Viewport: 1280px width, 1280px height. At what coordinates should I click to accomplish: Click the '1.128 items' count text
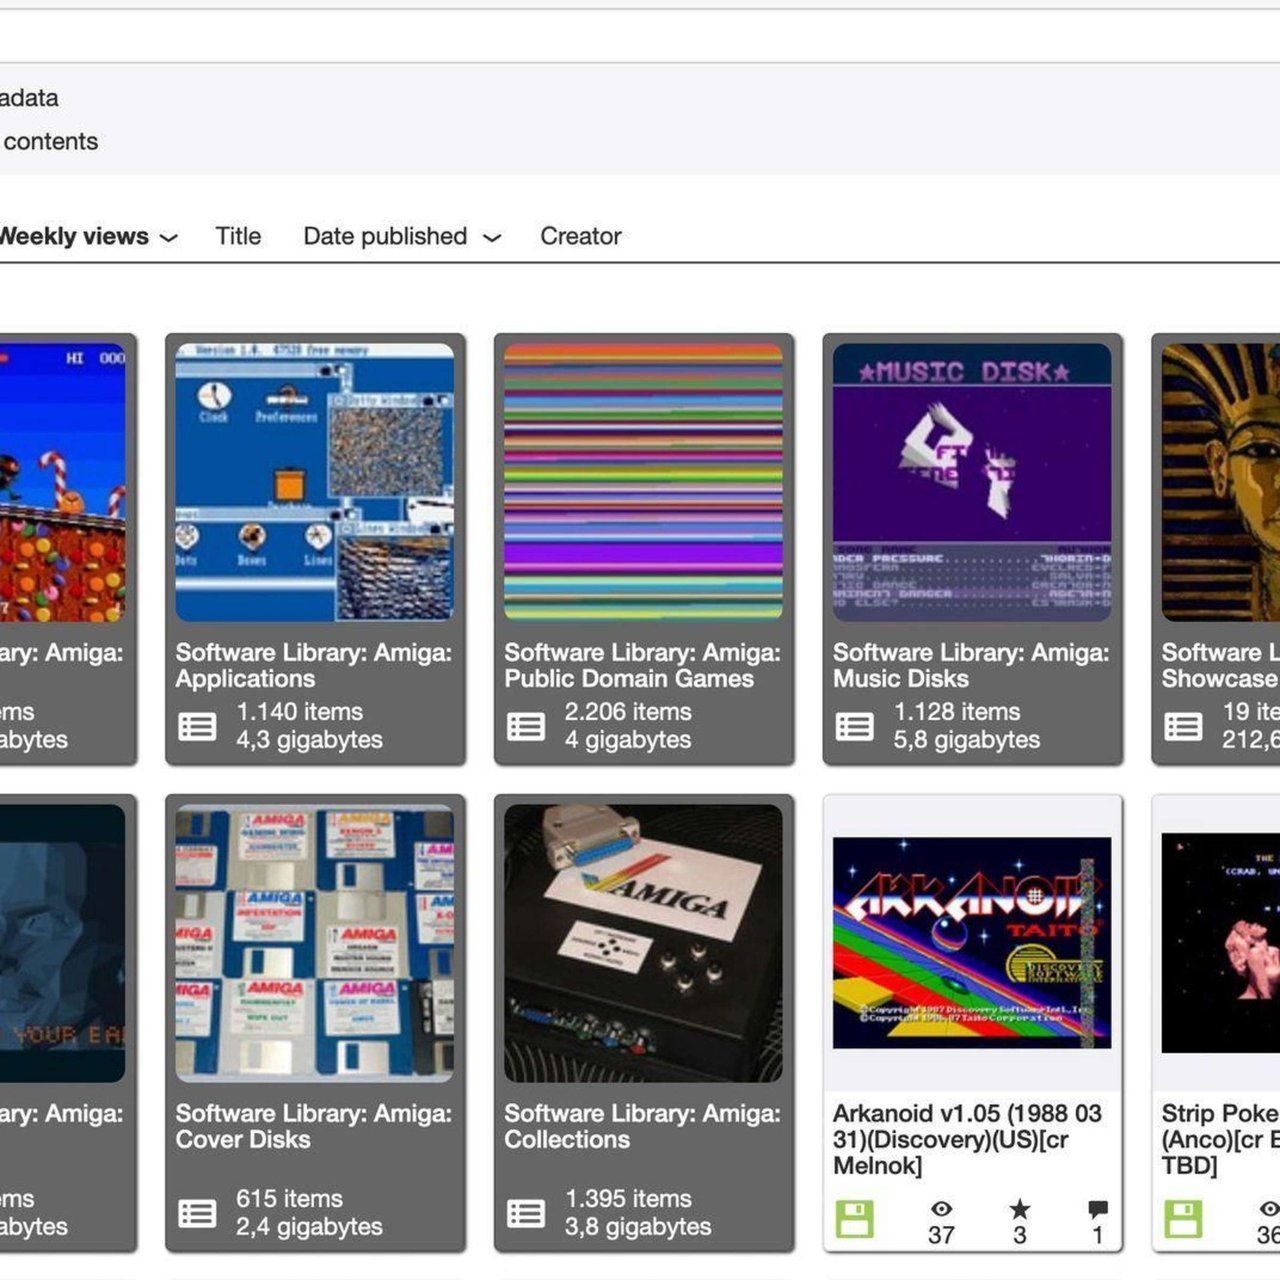957,712
